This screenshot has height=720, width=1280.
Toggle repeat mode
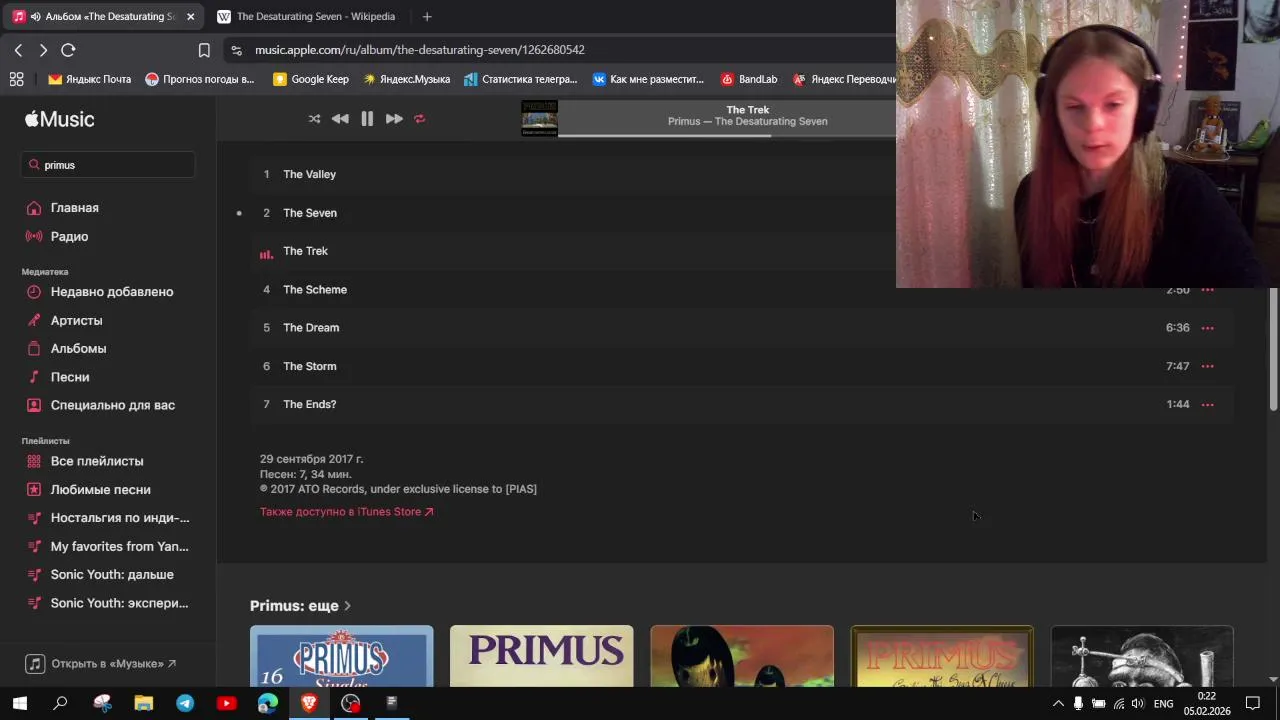(x=420, y=119)
